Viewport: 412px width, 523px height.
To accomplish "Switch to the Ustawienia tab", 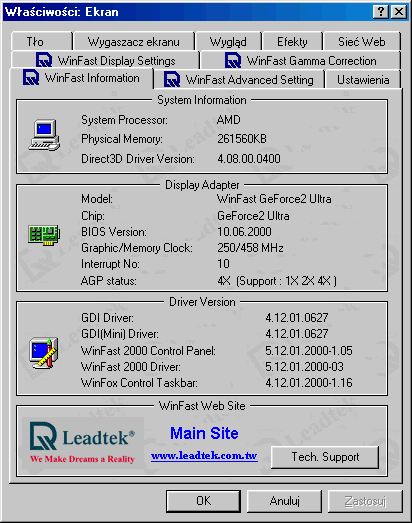I will tap(363, 79).
